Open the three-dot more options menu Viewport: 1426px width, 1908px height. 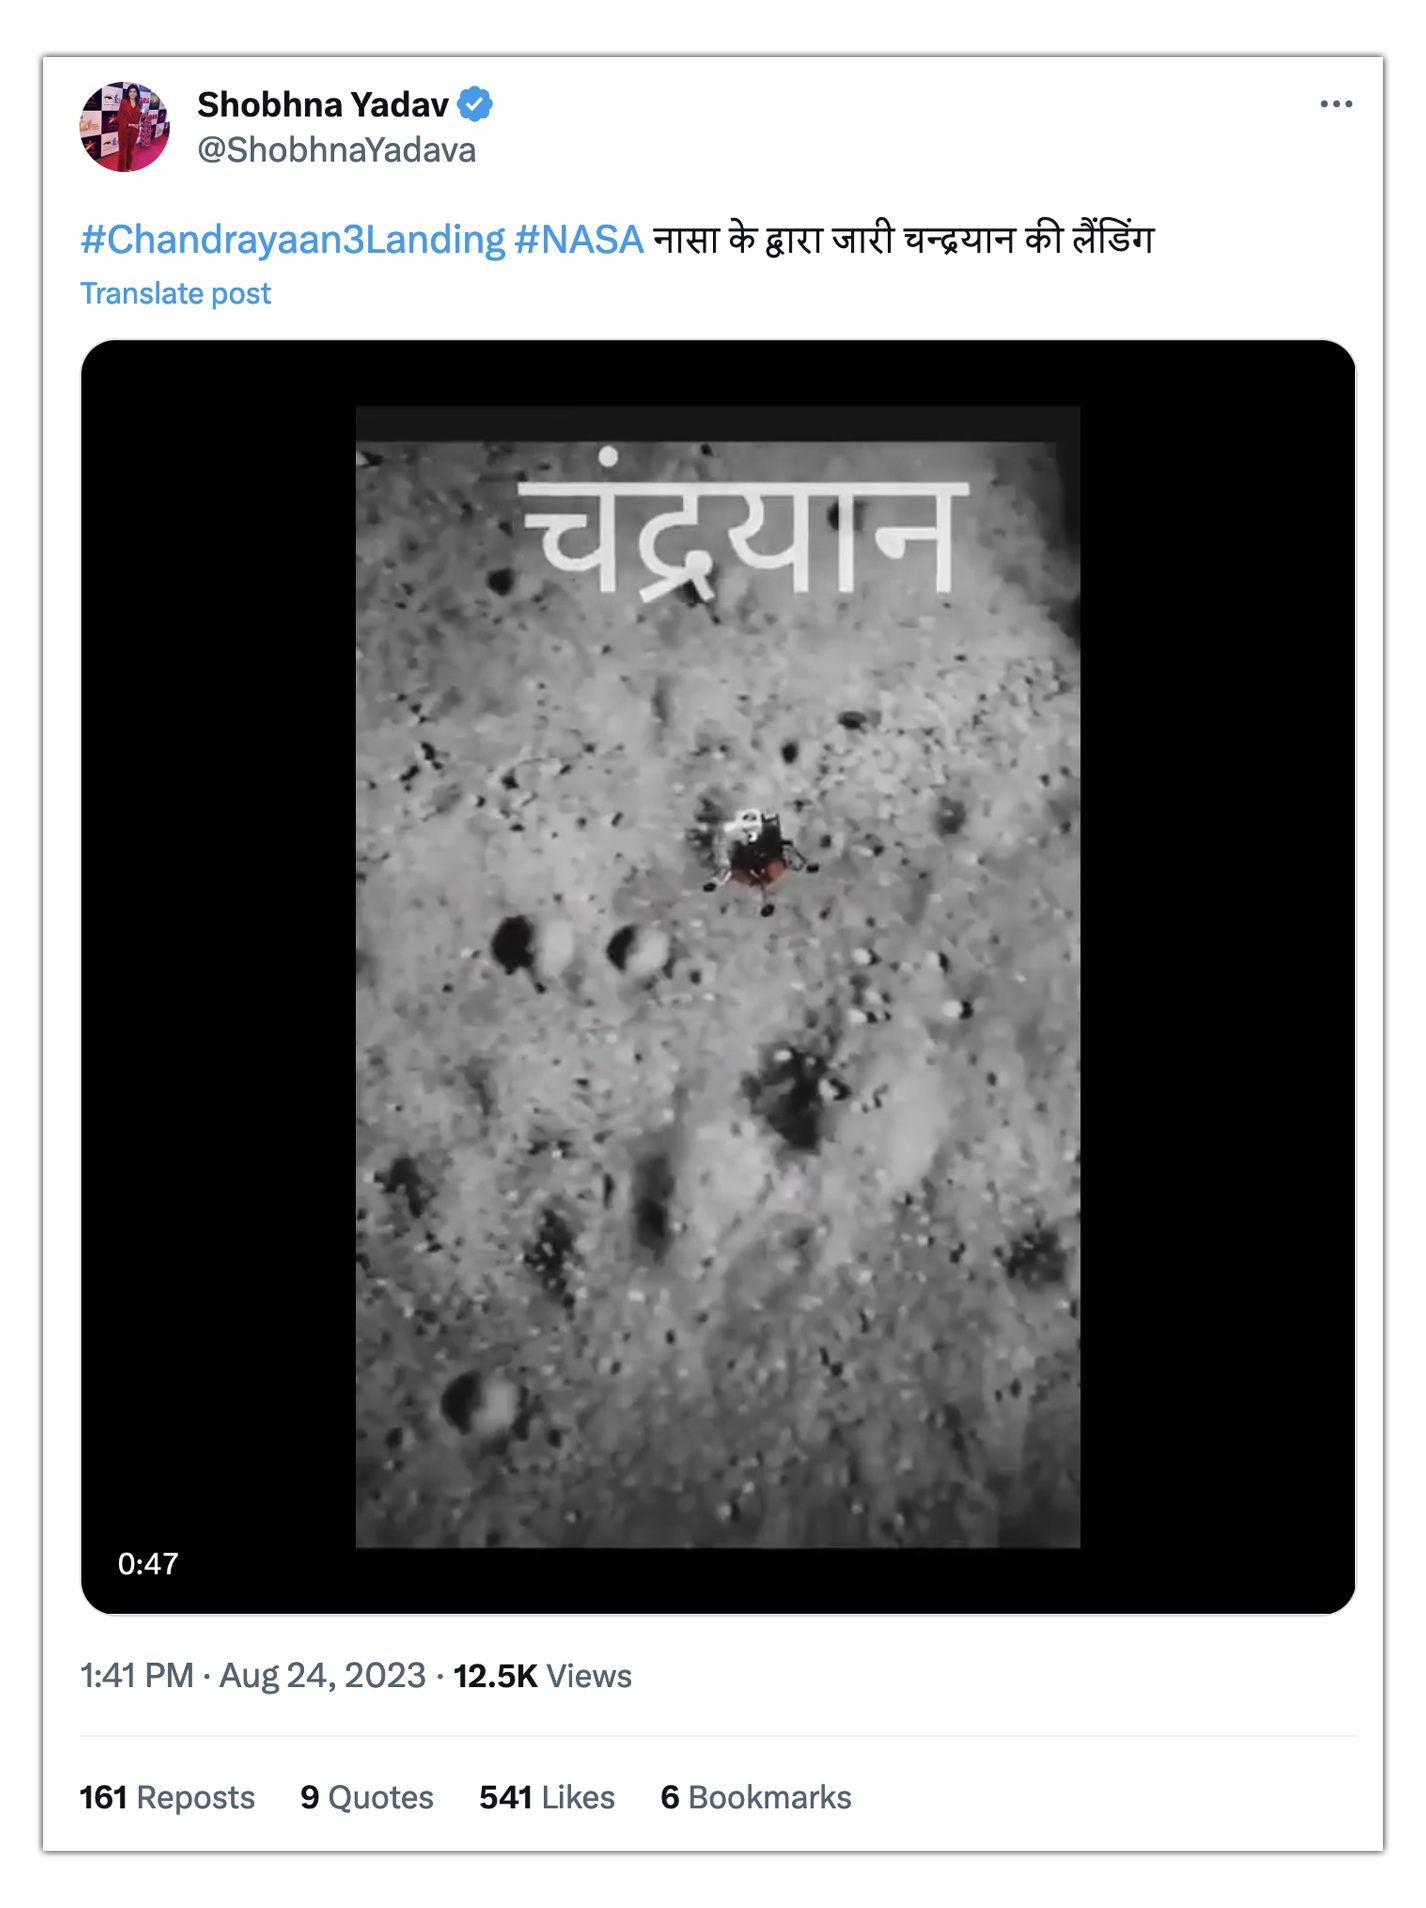point(1335,104)
